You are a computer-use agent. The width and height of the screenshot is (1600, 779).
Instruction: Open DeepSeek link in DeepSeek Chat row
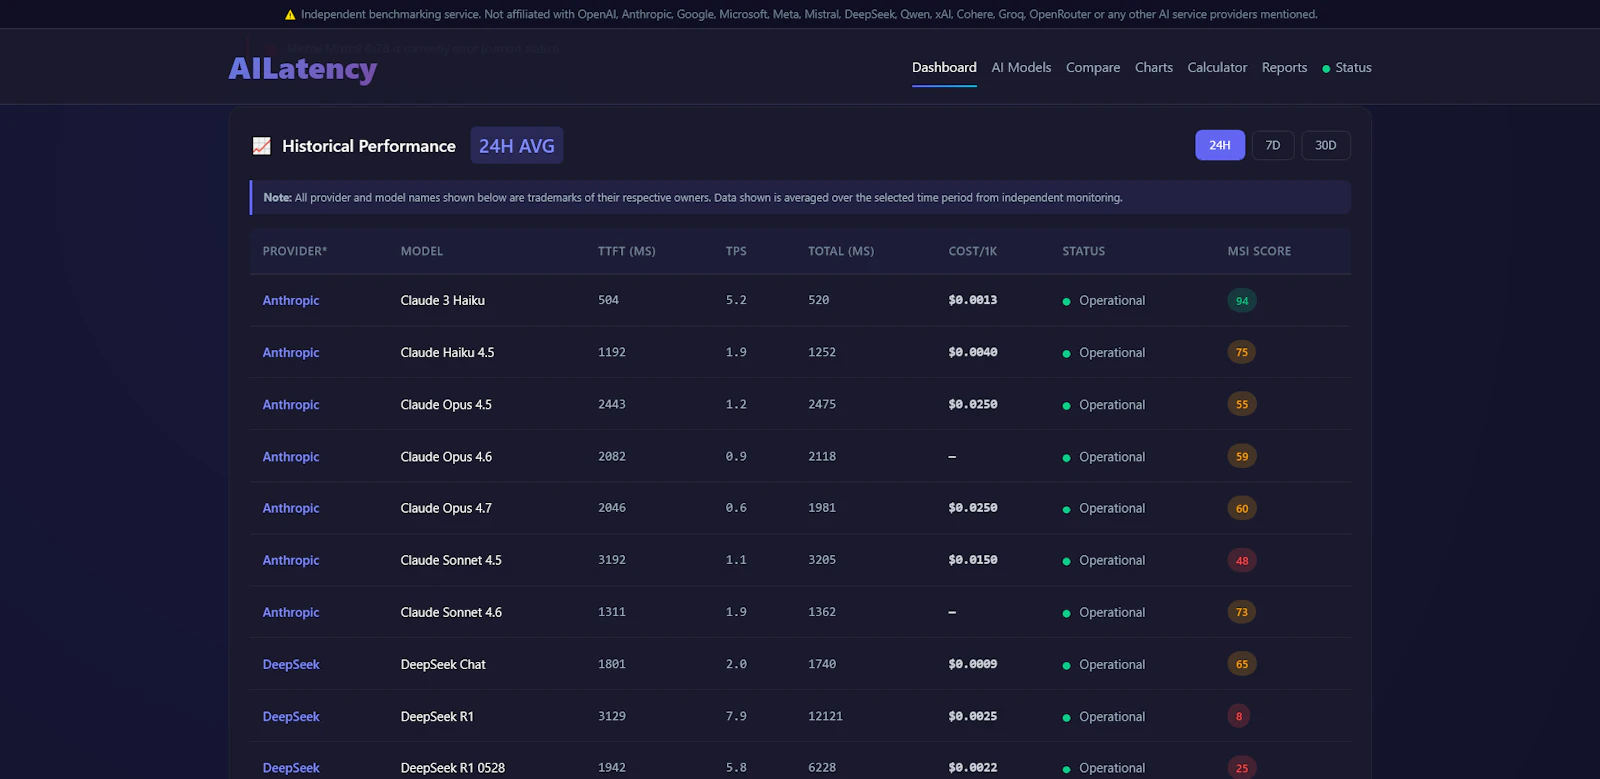291,664
